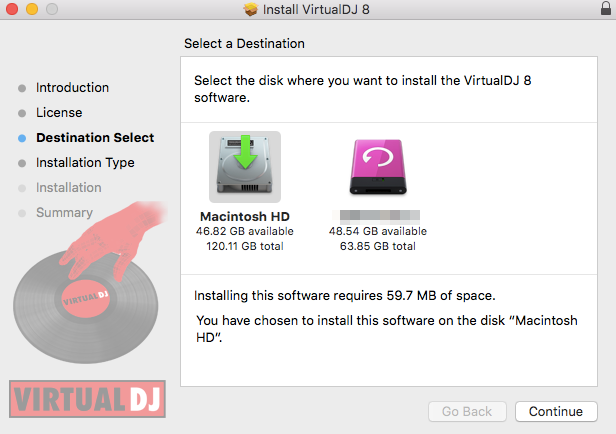Screen dimensions: 616x434
Task: Go to the License step
Action: coord(59,113)
